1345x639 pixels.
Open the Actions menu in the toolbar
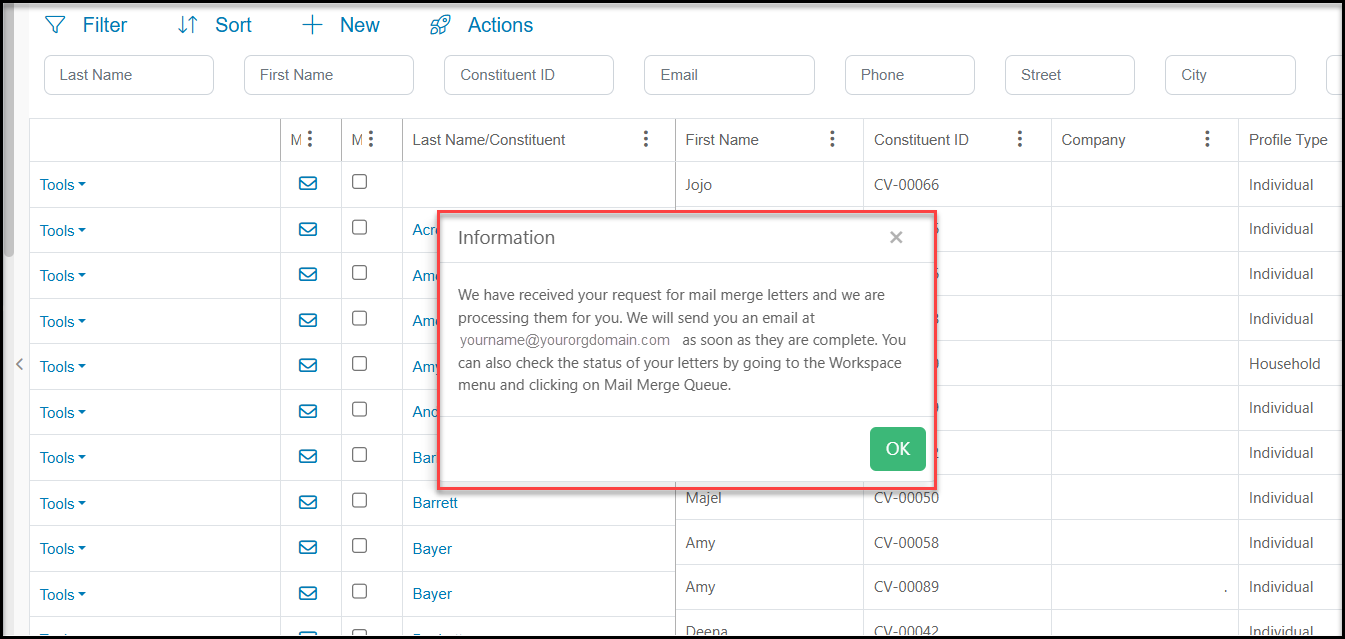(x=481, y=25)
